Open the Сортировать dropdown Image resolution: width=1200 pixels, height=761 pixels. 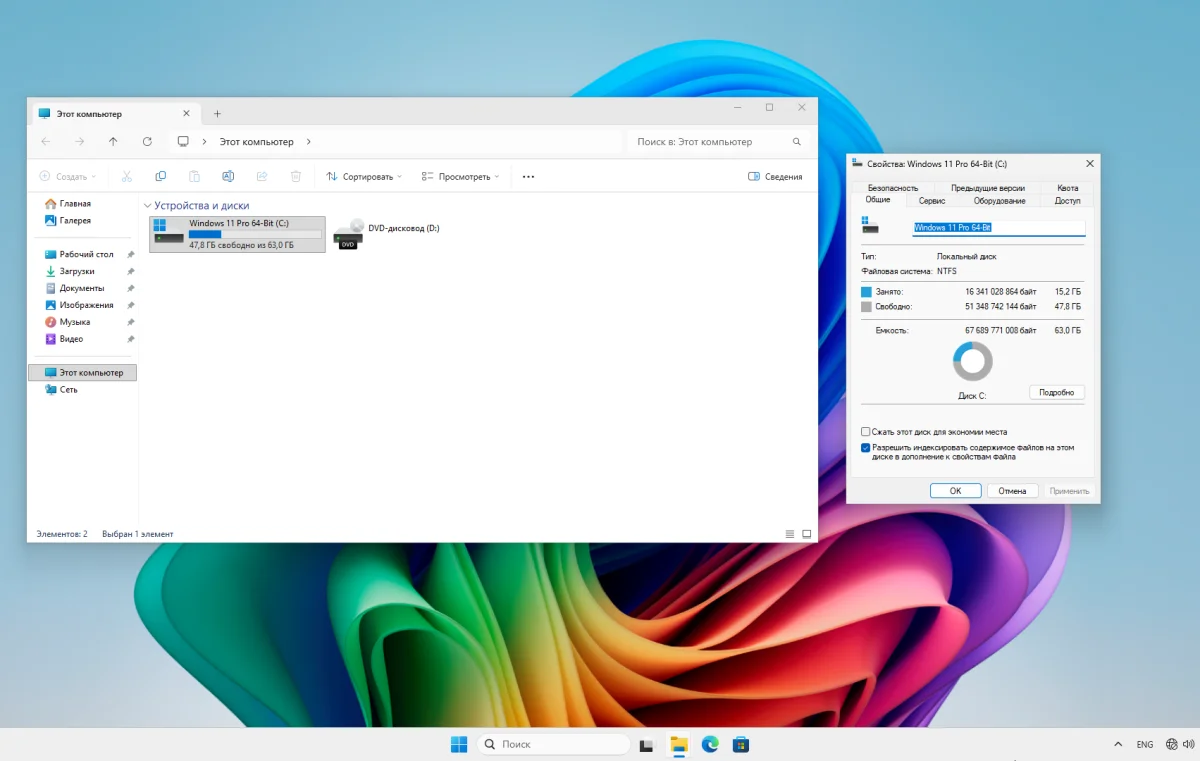364,177
